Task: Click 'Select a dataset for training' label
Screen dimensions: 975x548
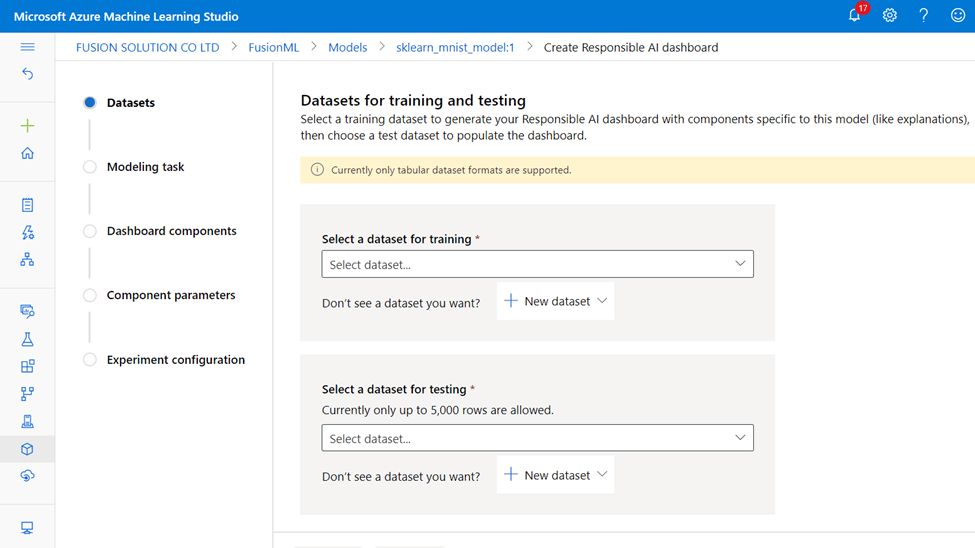Action: [x=397, y=239]
